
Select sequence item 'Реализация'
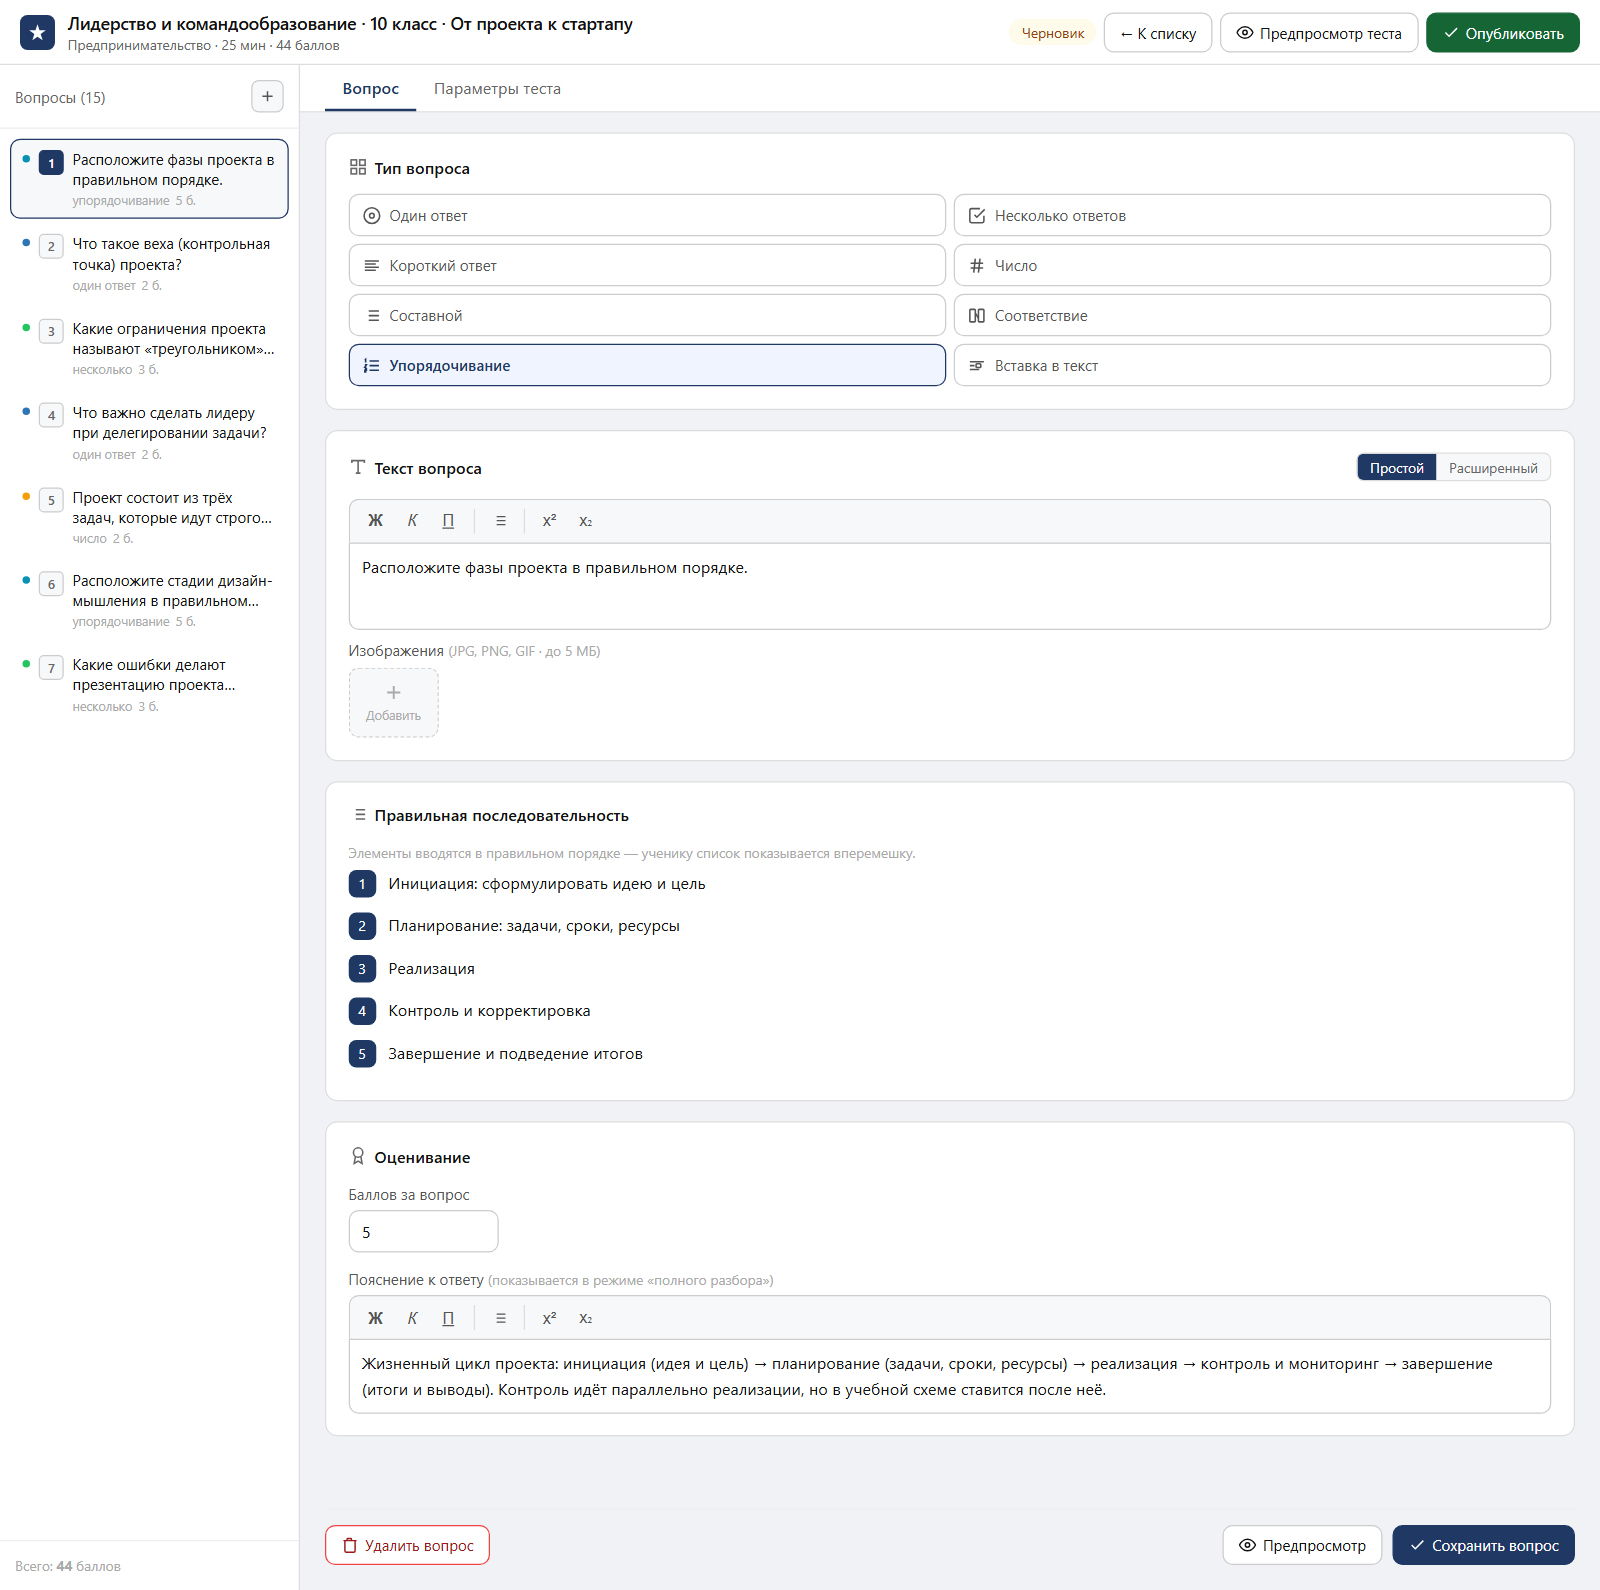(x=431, y=969)
